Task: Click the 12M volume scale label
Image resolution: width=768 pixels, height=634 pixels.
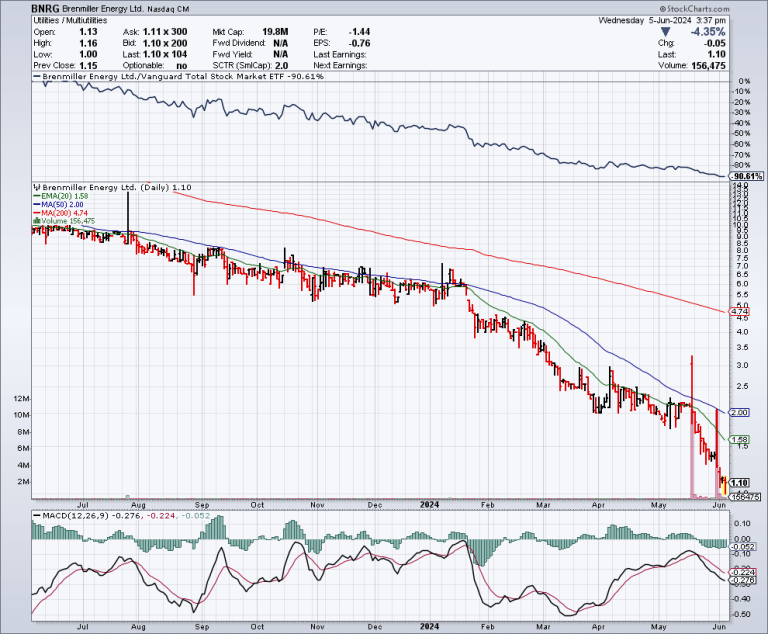Action: [x=22, y=398]
